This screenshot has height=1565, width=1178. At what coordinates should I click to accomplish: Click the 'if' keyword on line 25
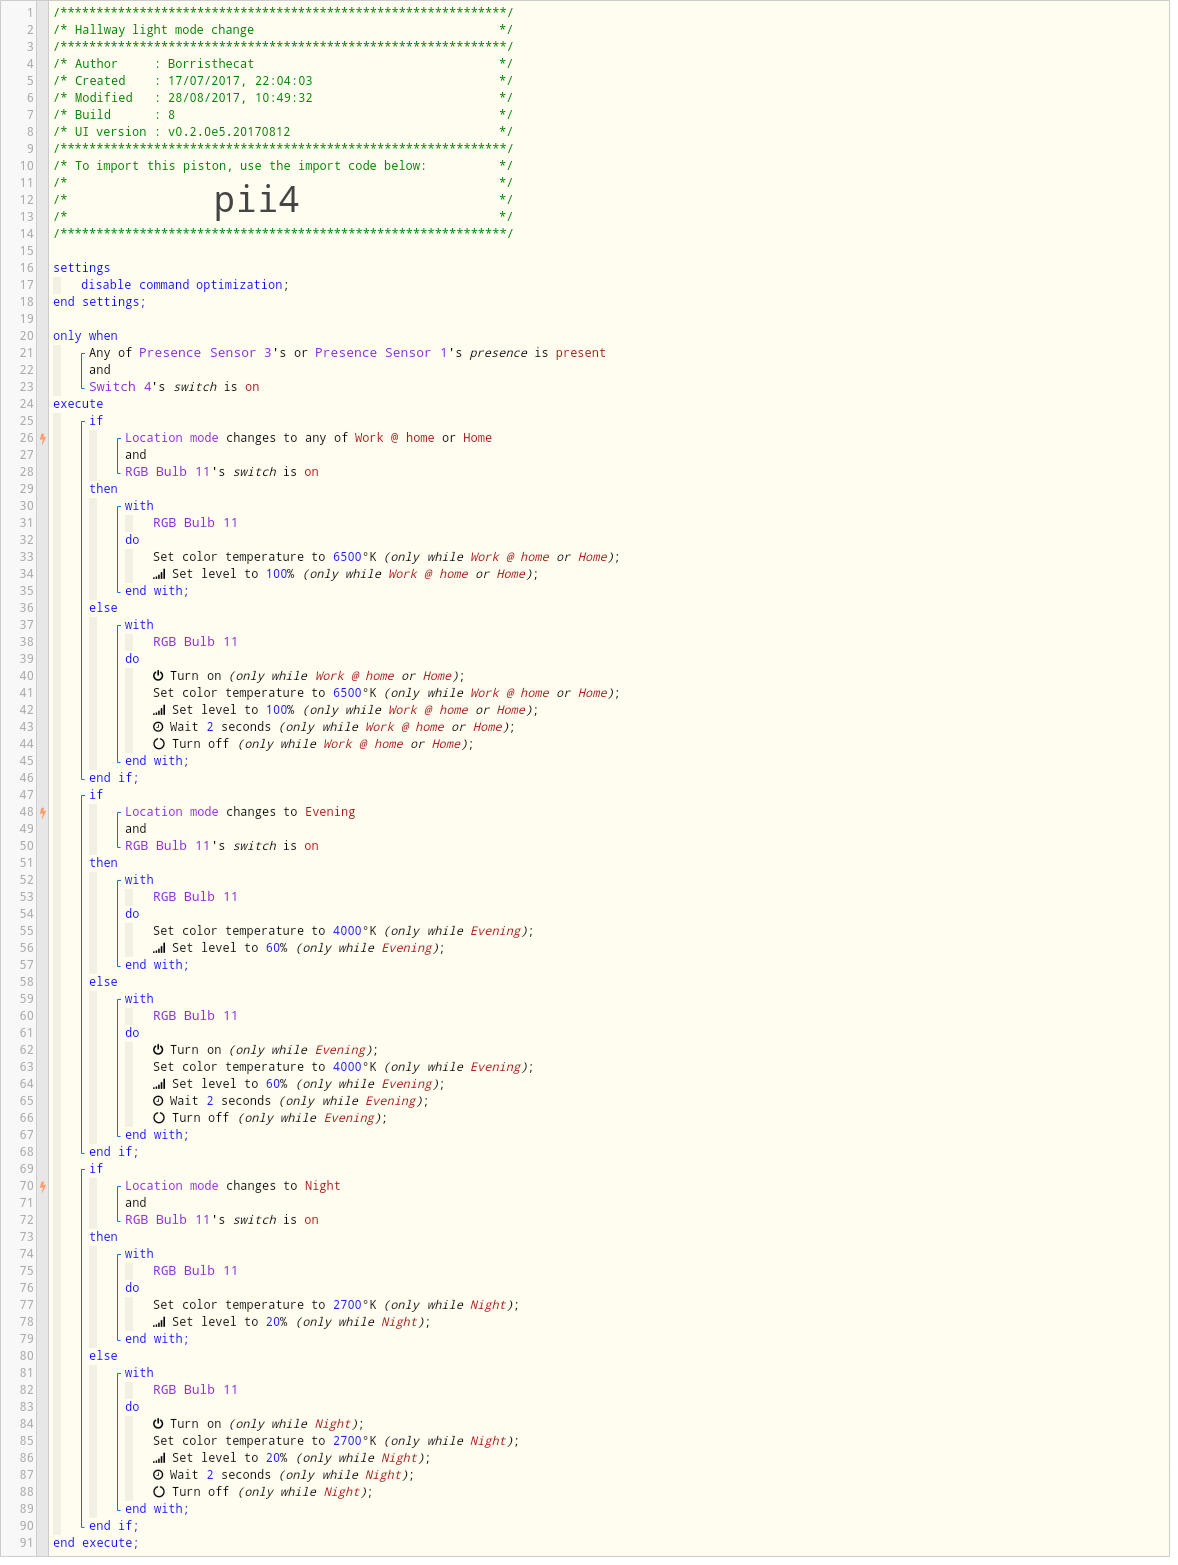96,421
